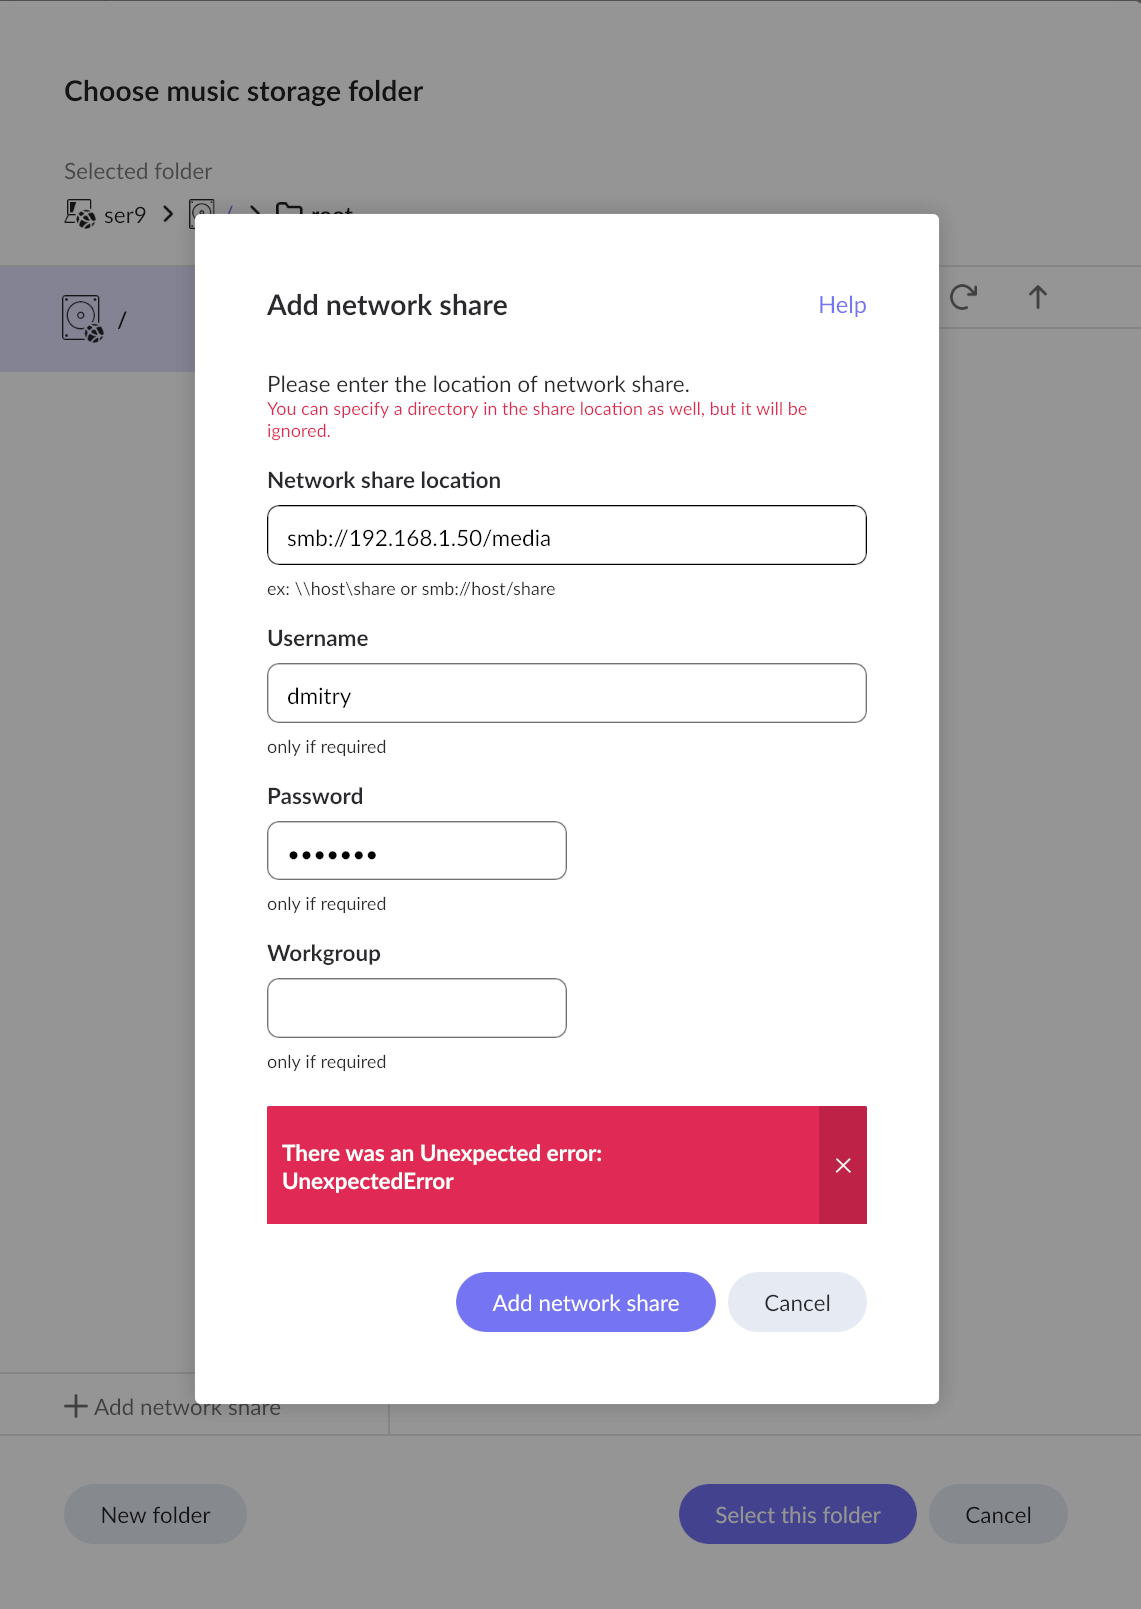Select the "/" drive entry in list

[x=122, y=320]
